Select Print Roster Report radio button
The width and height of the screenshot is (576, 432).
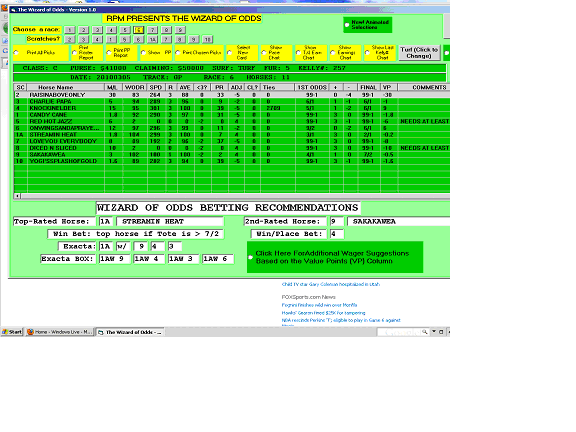click(x=75, y=53)
